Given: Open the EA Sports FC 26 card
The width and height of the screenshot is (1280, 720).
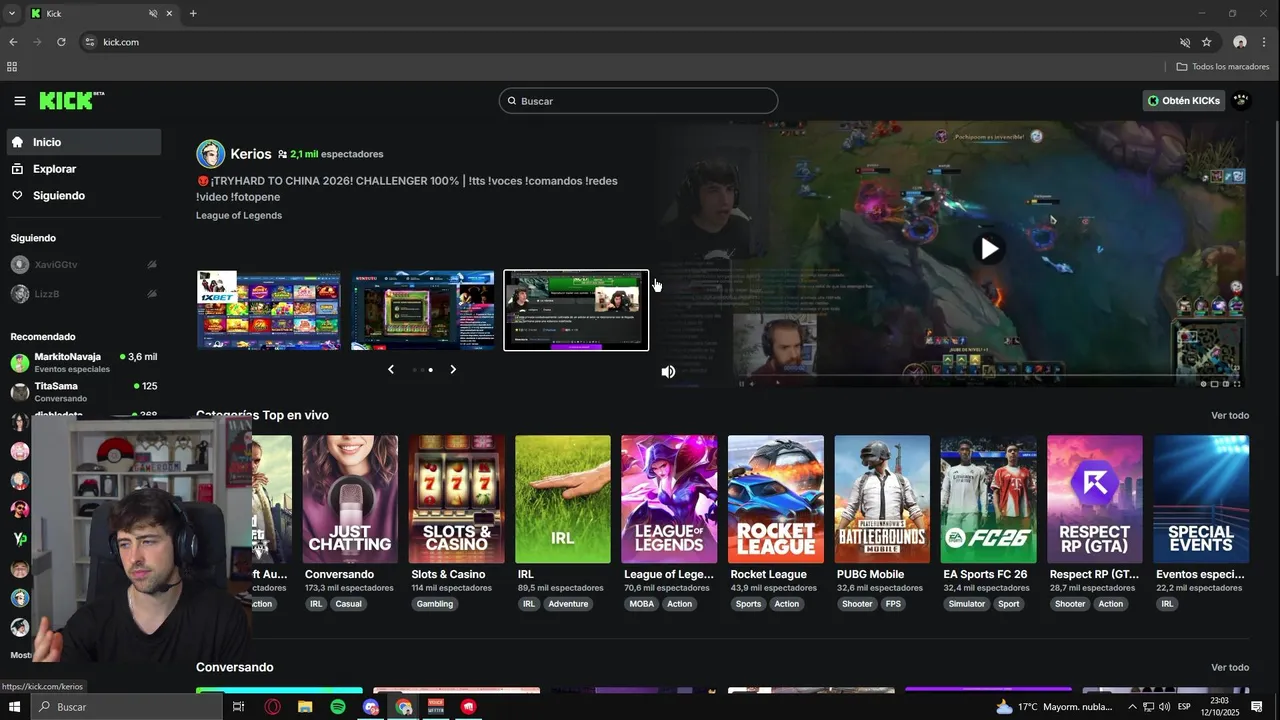Looking at the screenshot, I should tap(988, 499).
